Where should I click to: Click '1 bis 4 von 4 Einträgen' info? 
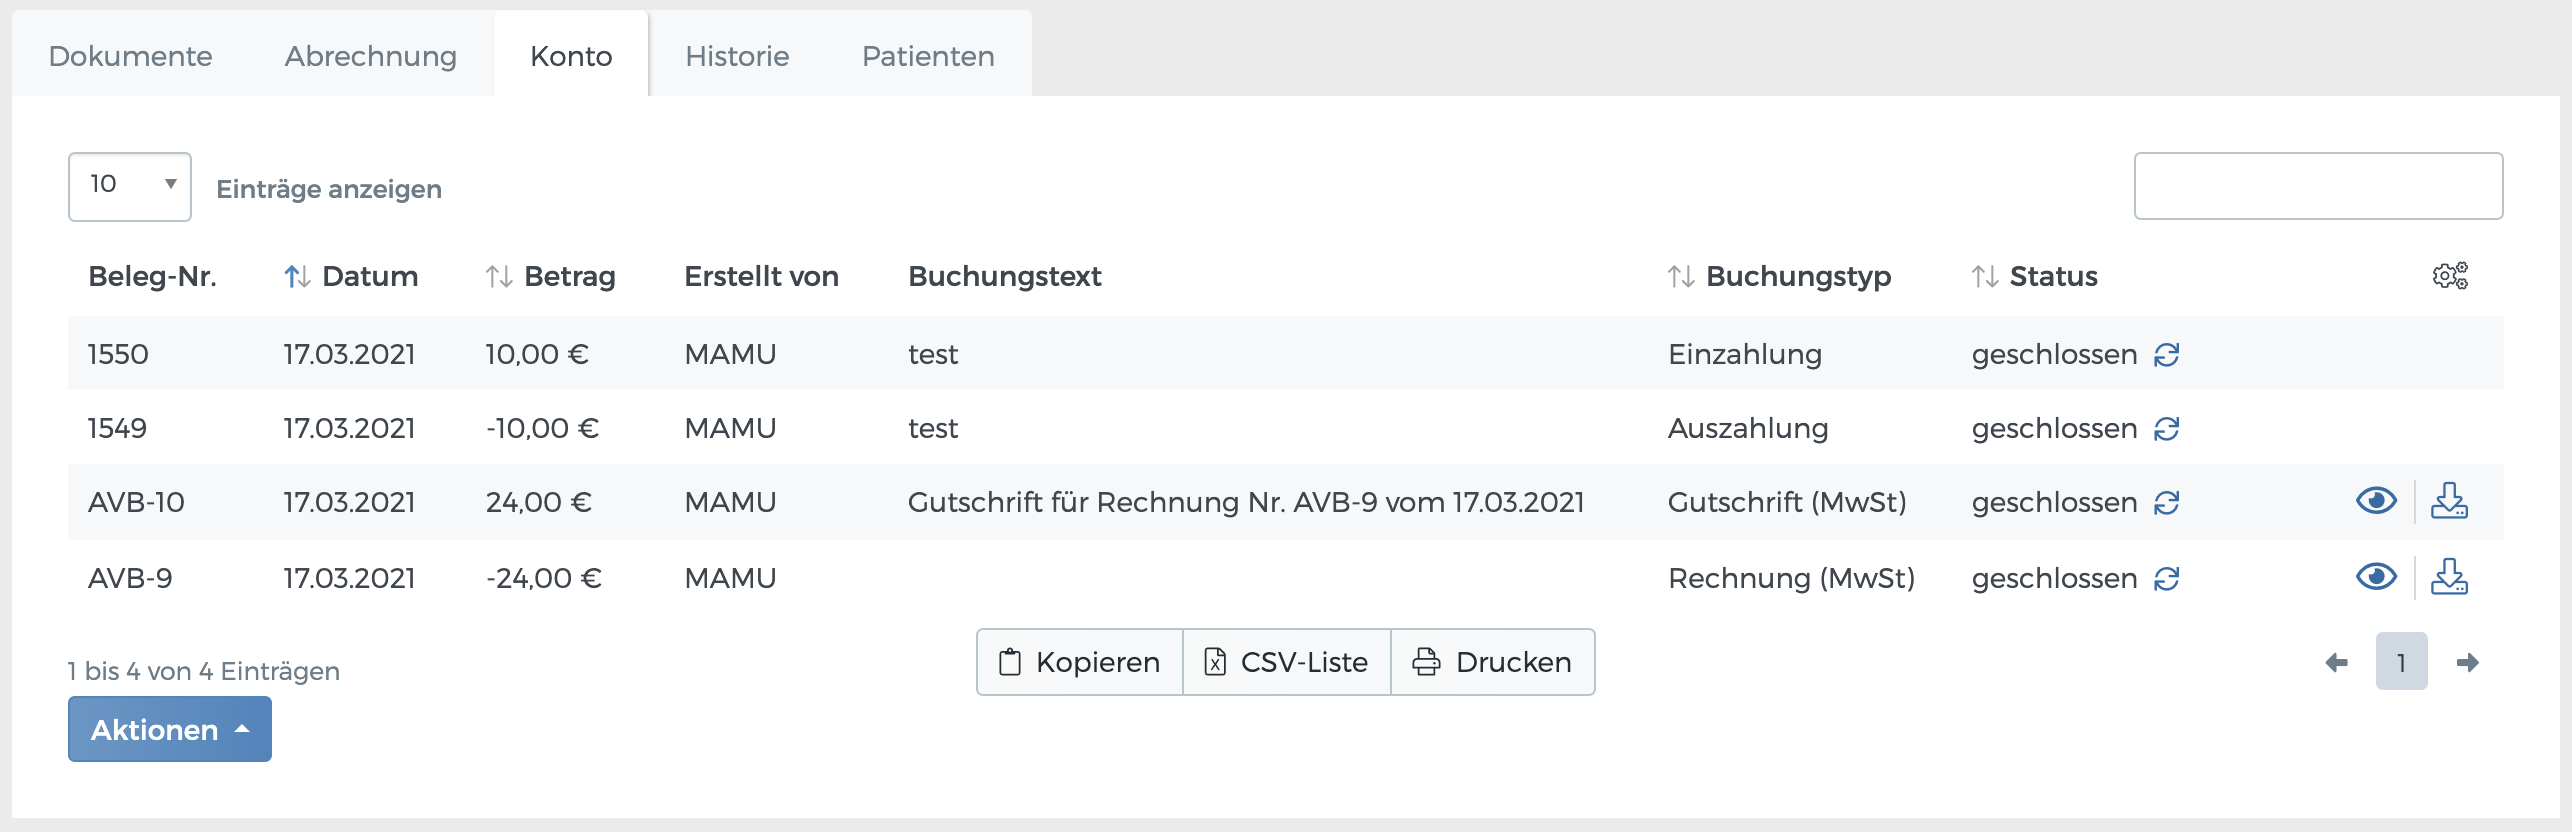tap(204, 671)
